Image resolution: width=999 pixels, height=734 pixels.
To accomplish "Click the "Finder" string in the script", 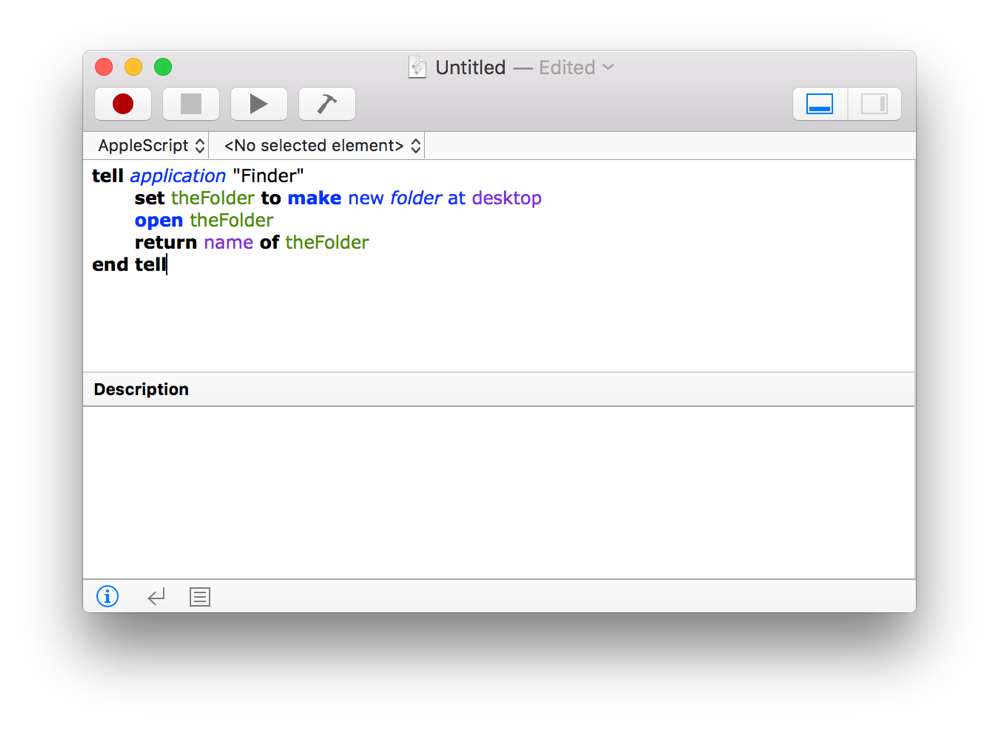I will coord(268,175).
